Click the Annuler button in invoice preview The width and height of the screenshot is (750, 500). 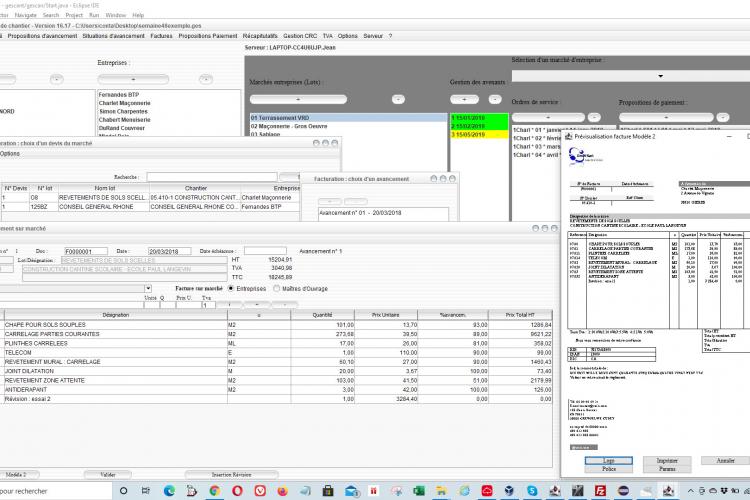[725, 460]
